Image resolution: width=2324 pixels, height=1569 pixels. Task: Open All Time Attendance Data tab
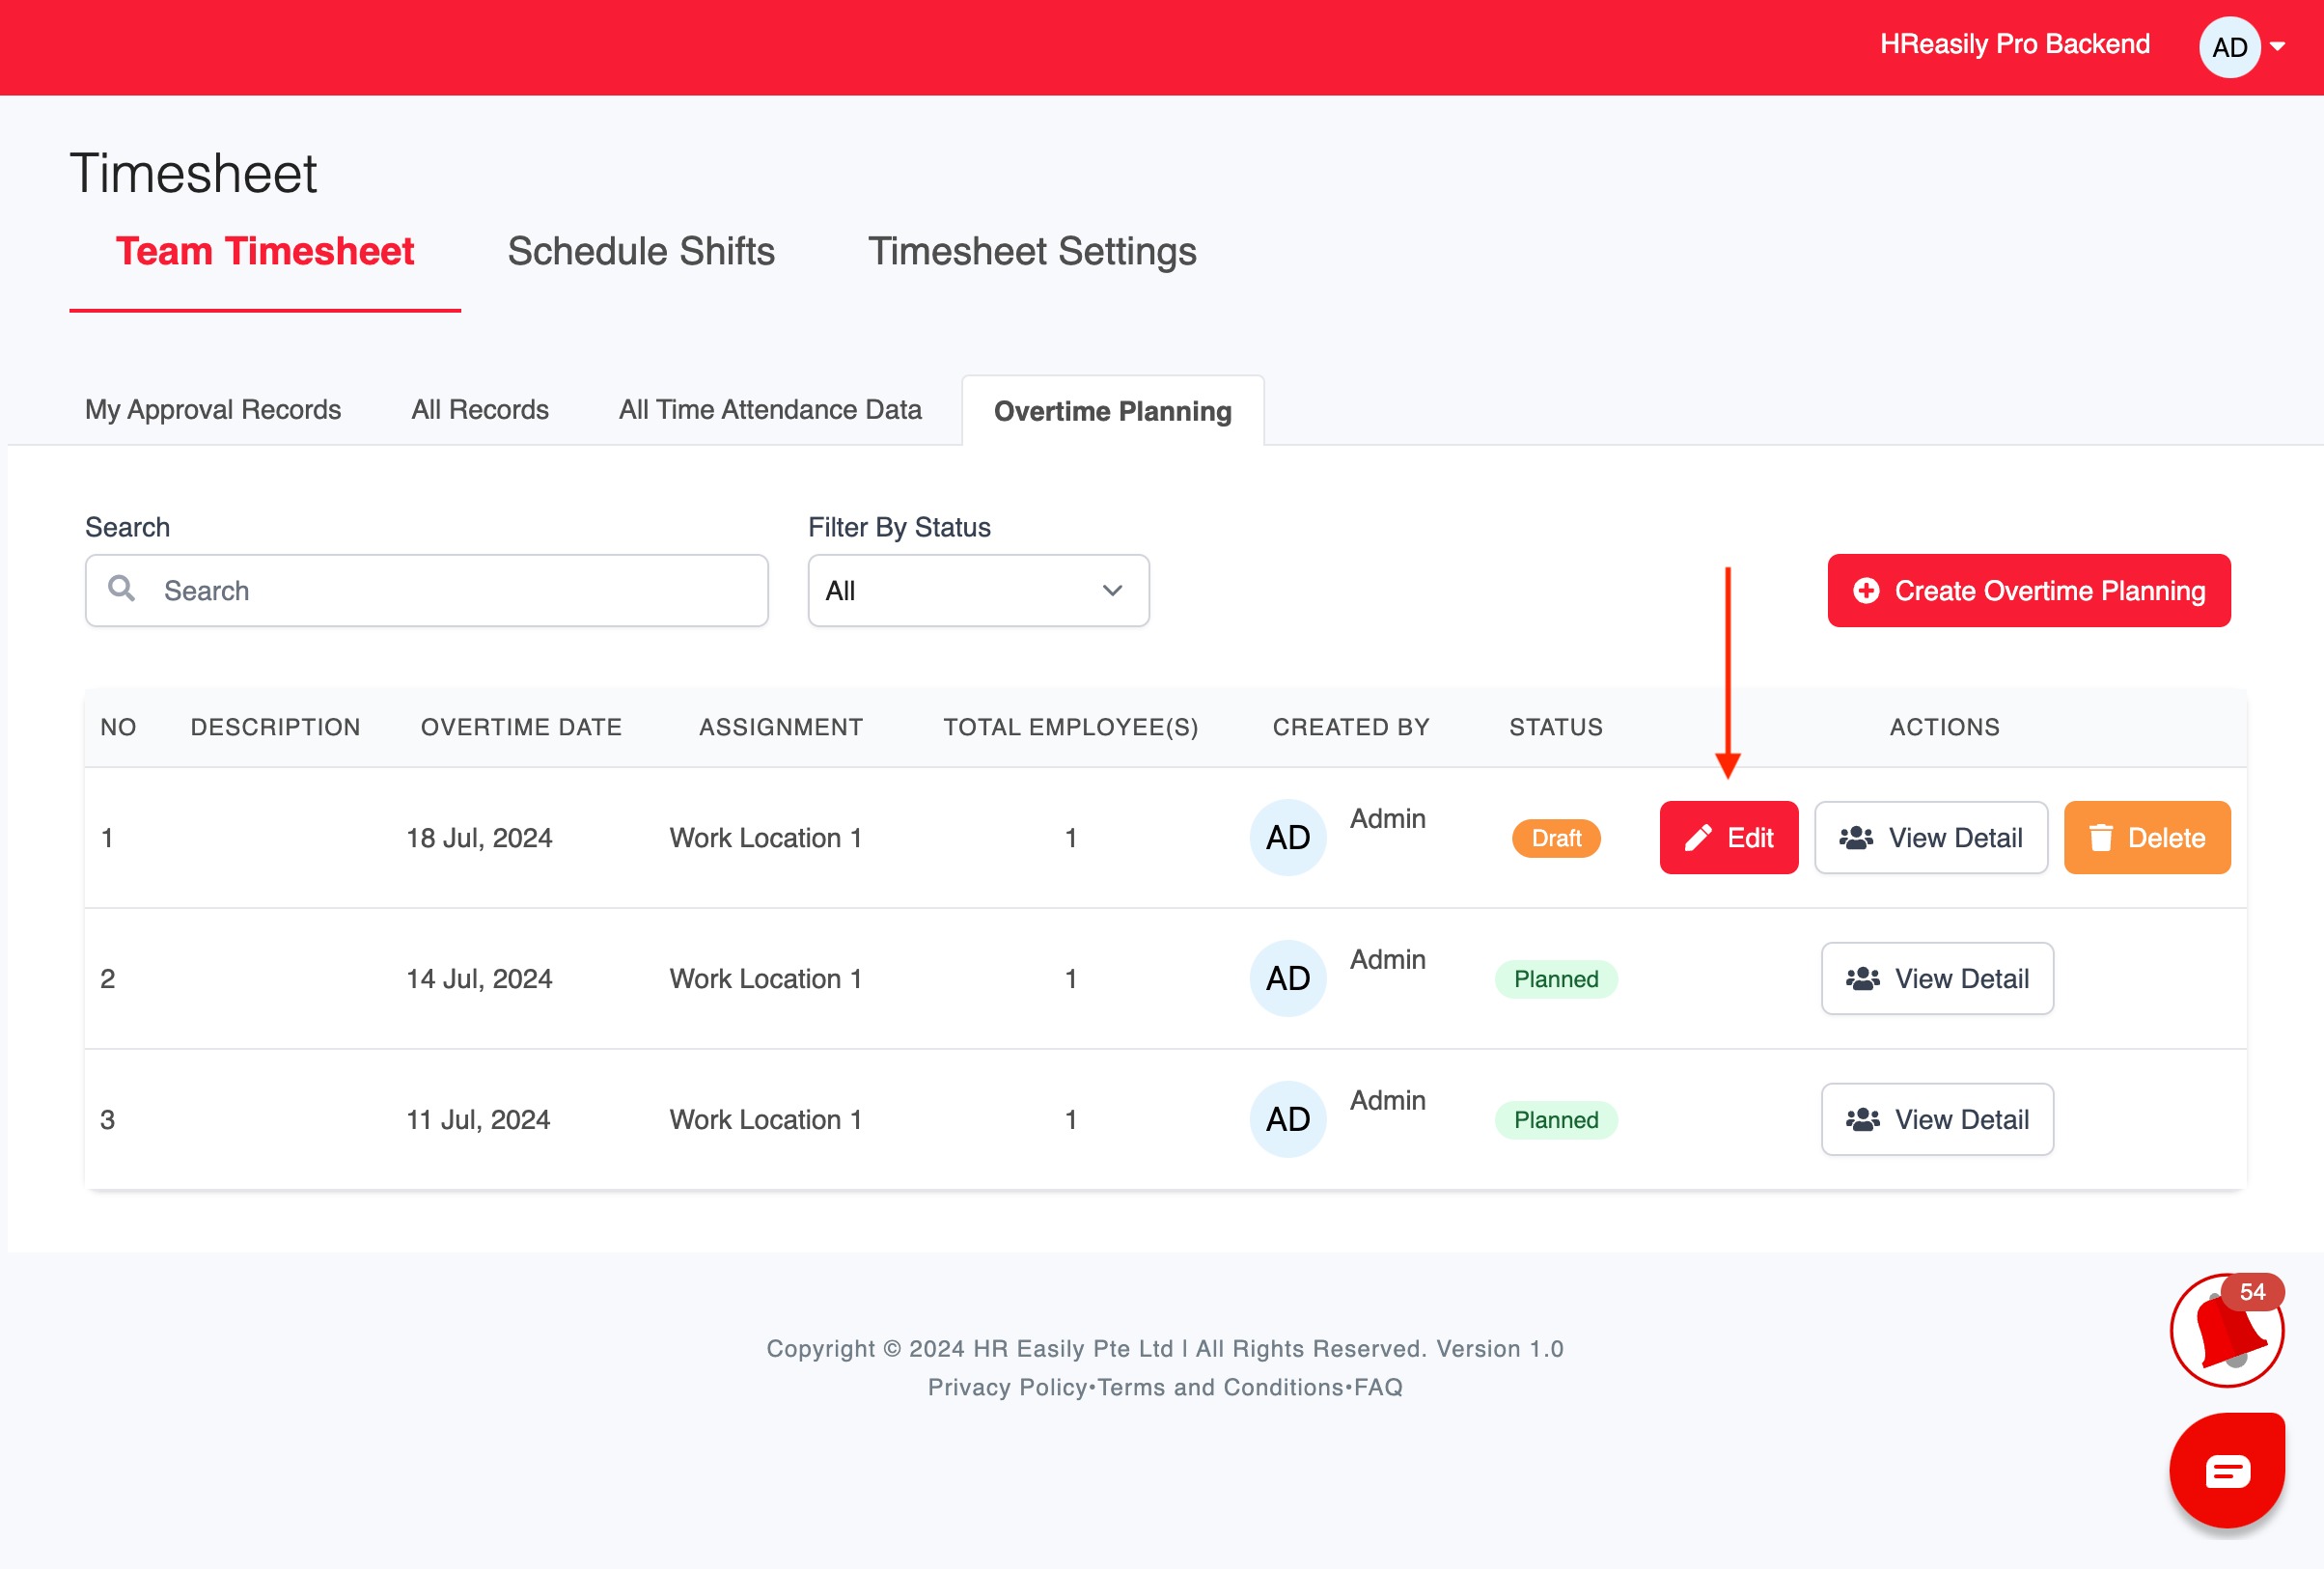coord(769,410)
